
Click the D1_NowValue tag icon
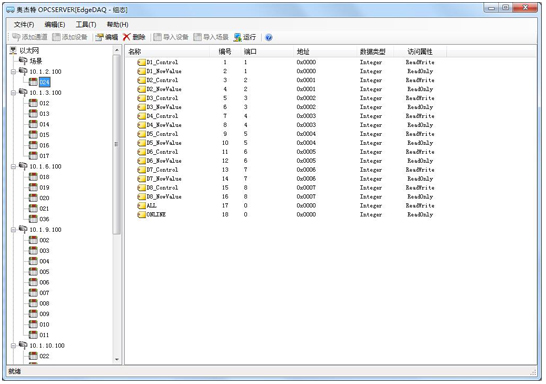(141, 71)
